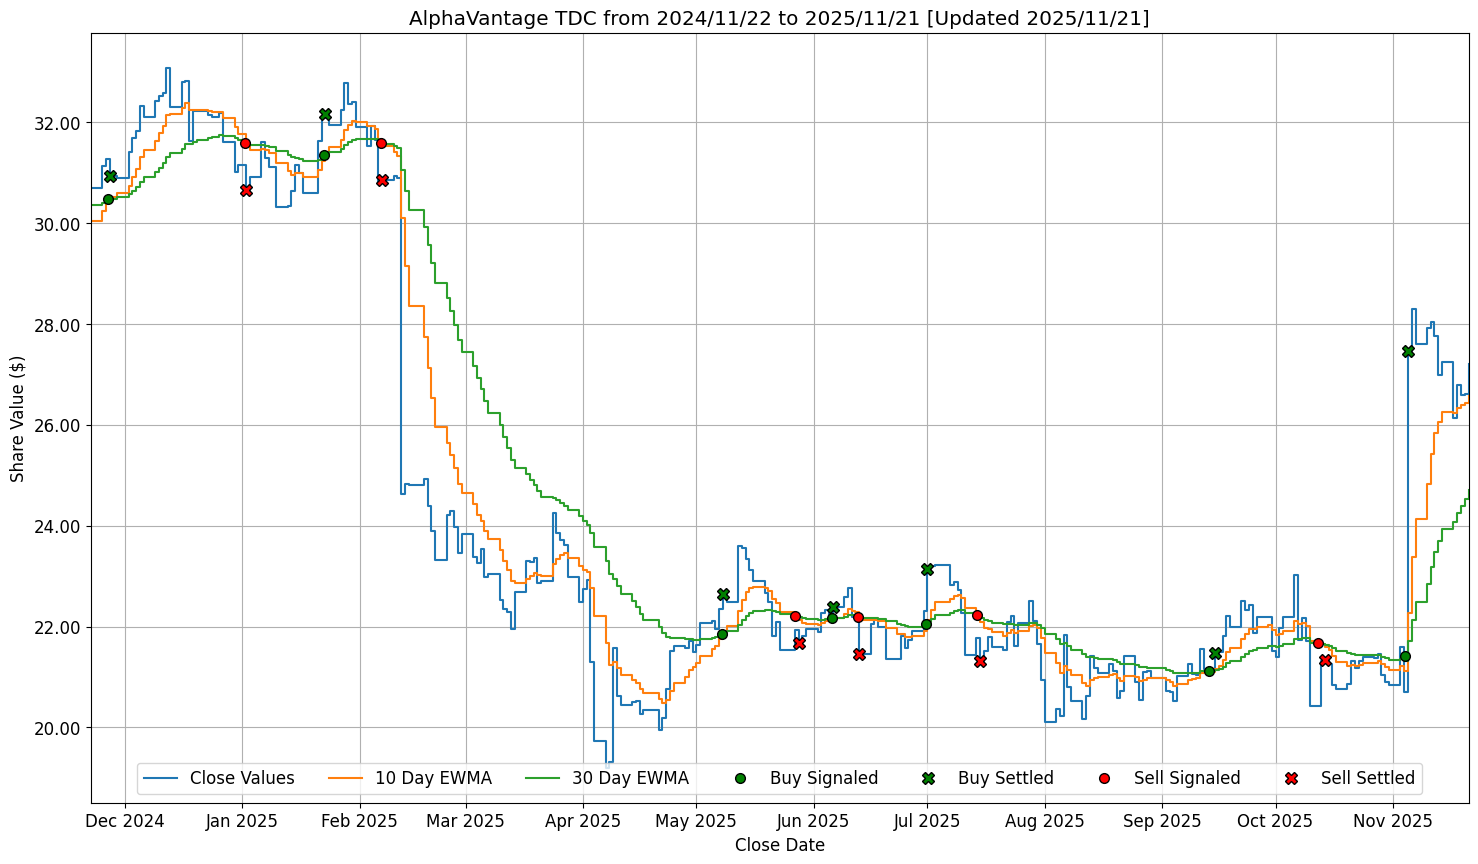This screenshot has width=1478, height=864.
Task: Click the October 2025 Sell Signaled red dot
Action: pyautogui.click(x=1318, y=643)
